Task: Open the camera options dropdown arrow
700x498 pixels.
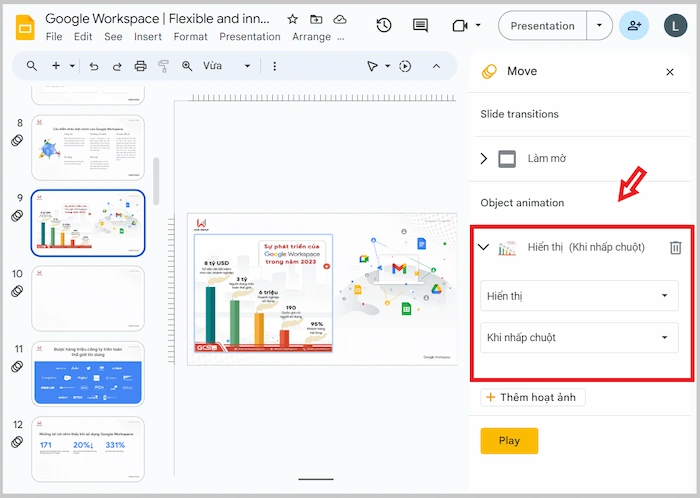Action: pos(478,25)
